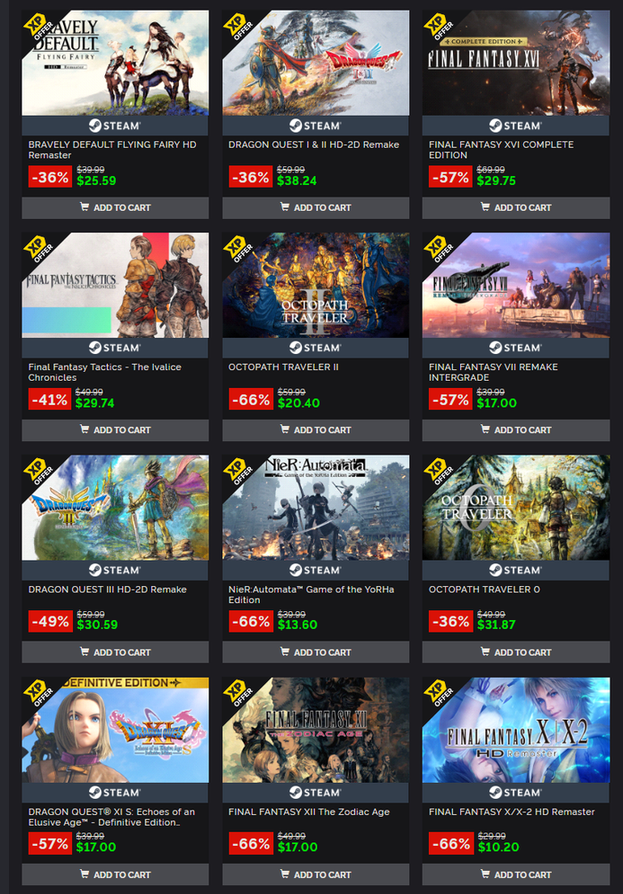Add Octopath Traveler II to cart
The image size is (623, 894).
(x=315, y=430)
